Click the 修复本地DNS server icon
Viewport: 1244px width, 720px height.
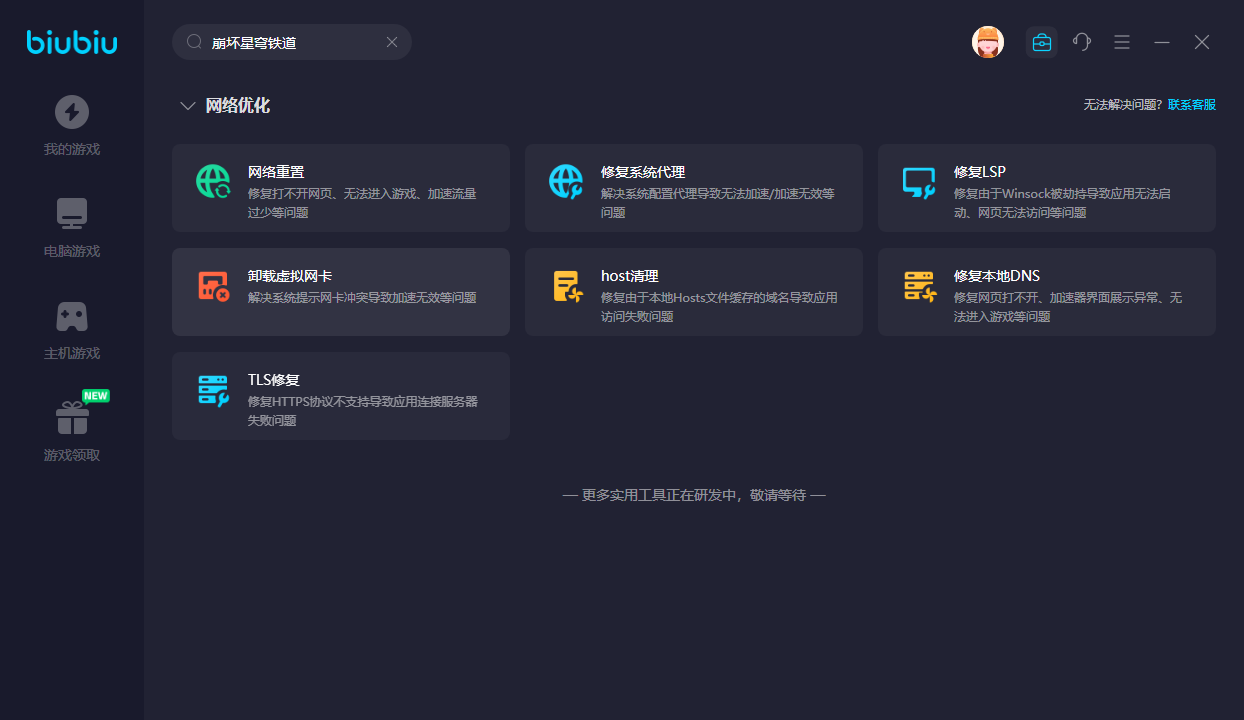coord(919,286)
